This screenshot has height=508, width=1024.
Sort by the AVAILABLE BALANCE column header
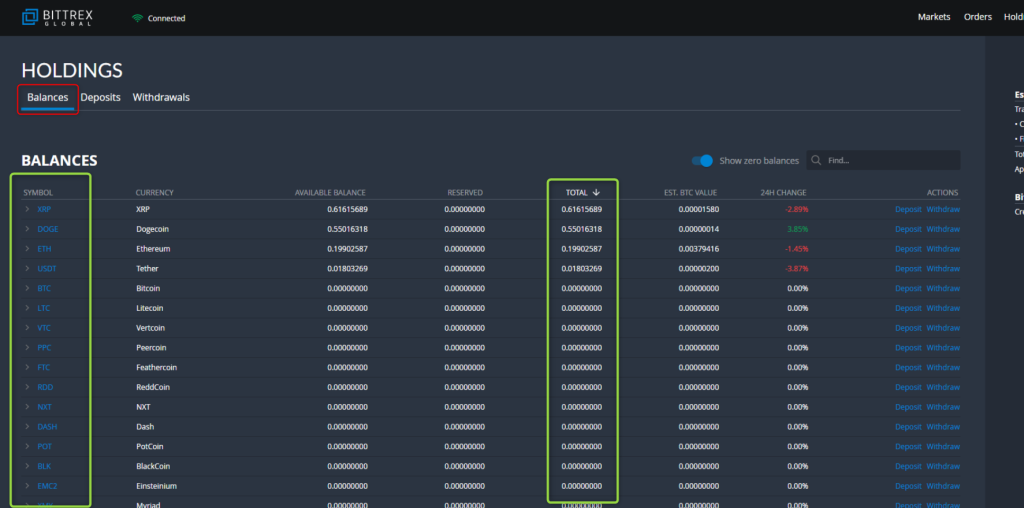point(330,193)
